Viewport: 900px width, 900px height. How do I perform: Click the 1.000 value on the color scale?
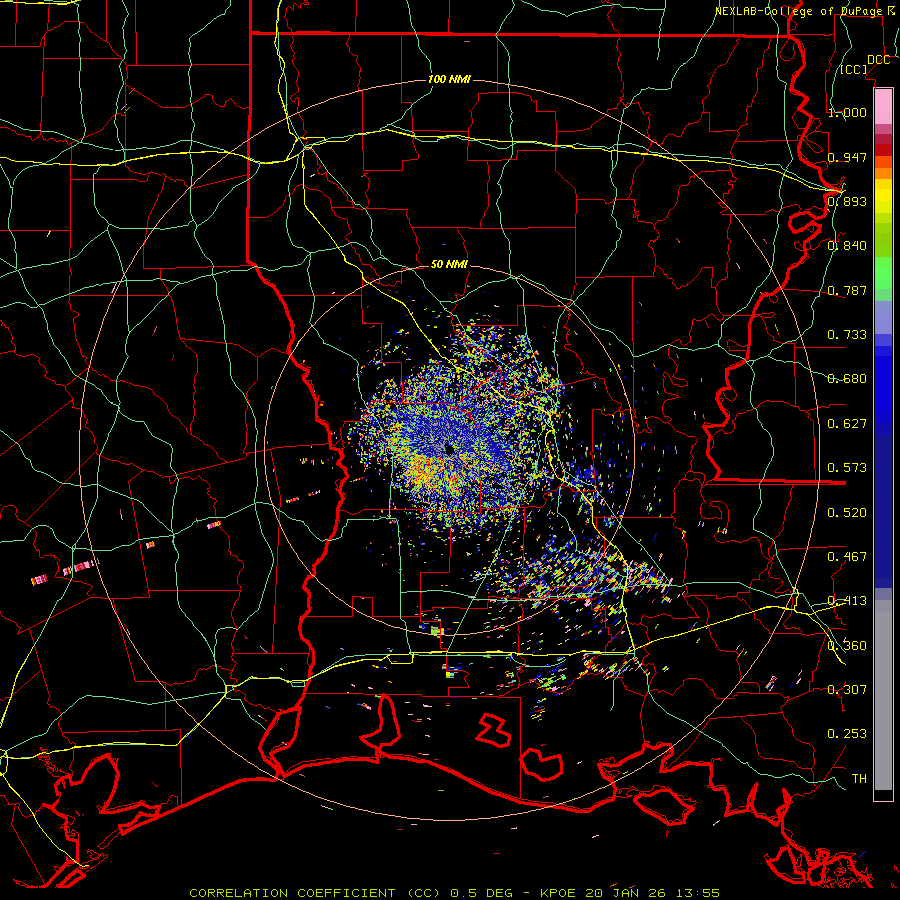coord(847,112)
